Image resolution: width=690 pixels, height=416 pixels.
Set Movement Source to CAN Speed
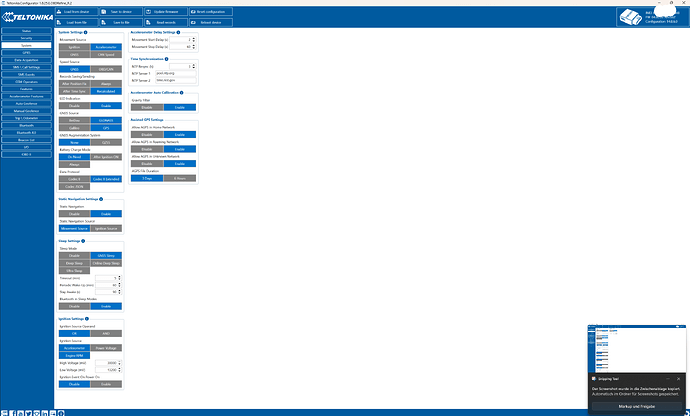(106, 55)
